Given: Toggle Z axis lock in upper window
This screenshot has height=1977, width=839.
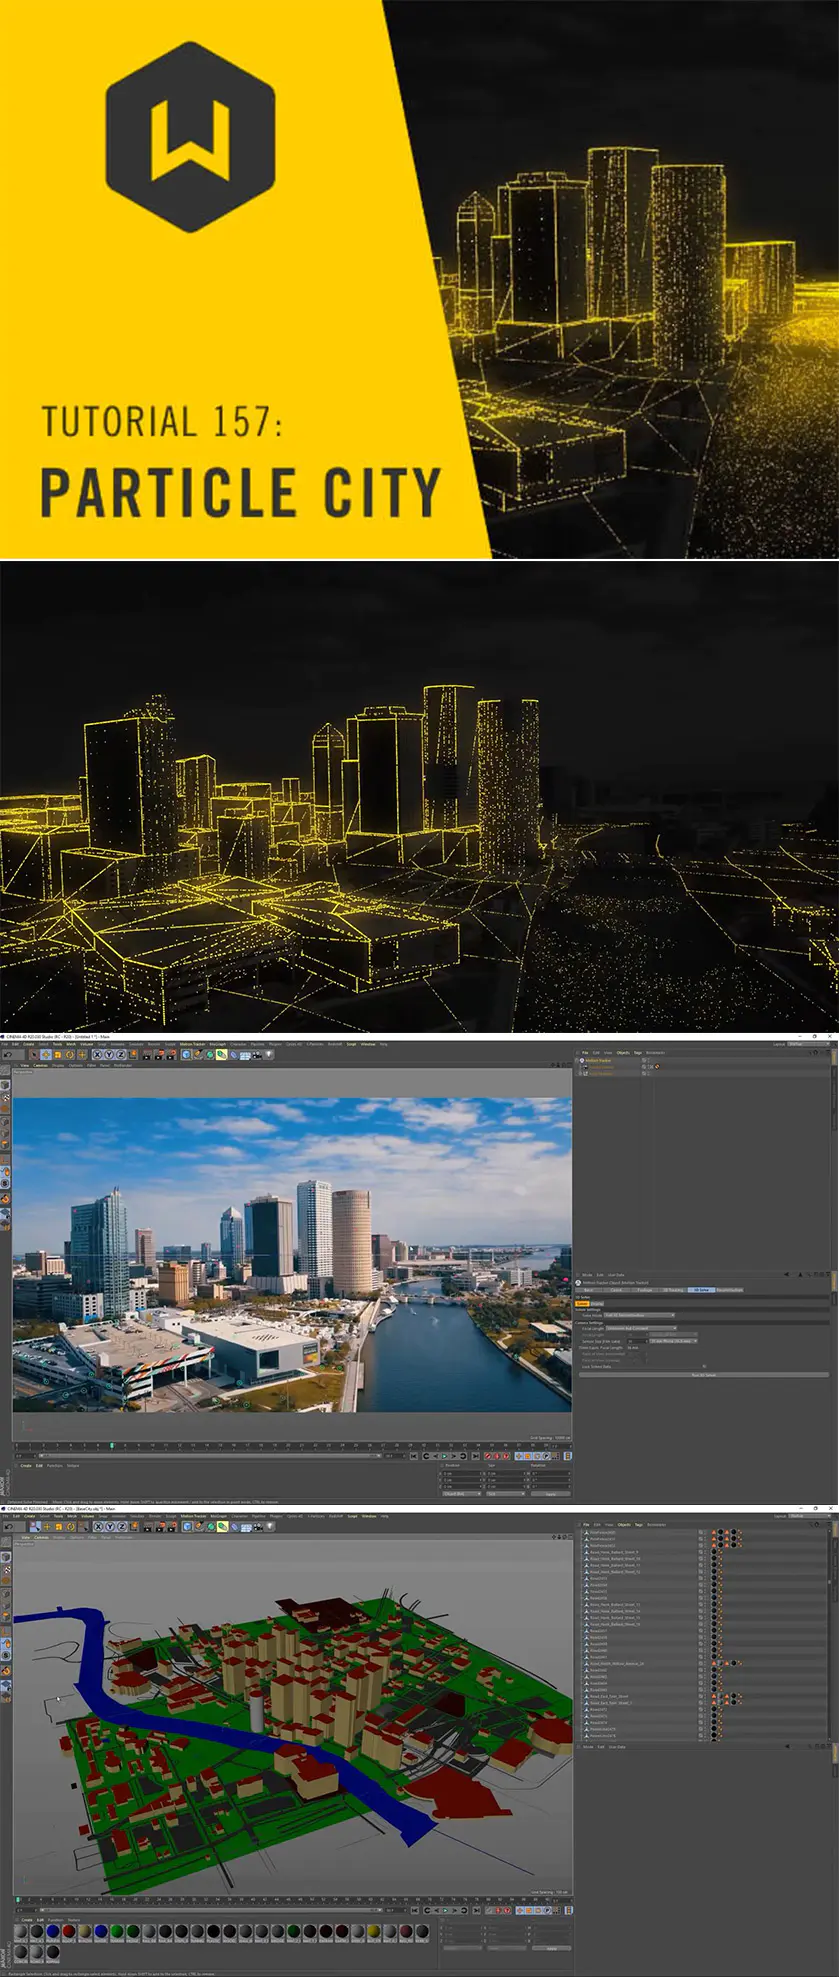Looking at the screenshot, I should click(x=121, y=1055).
